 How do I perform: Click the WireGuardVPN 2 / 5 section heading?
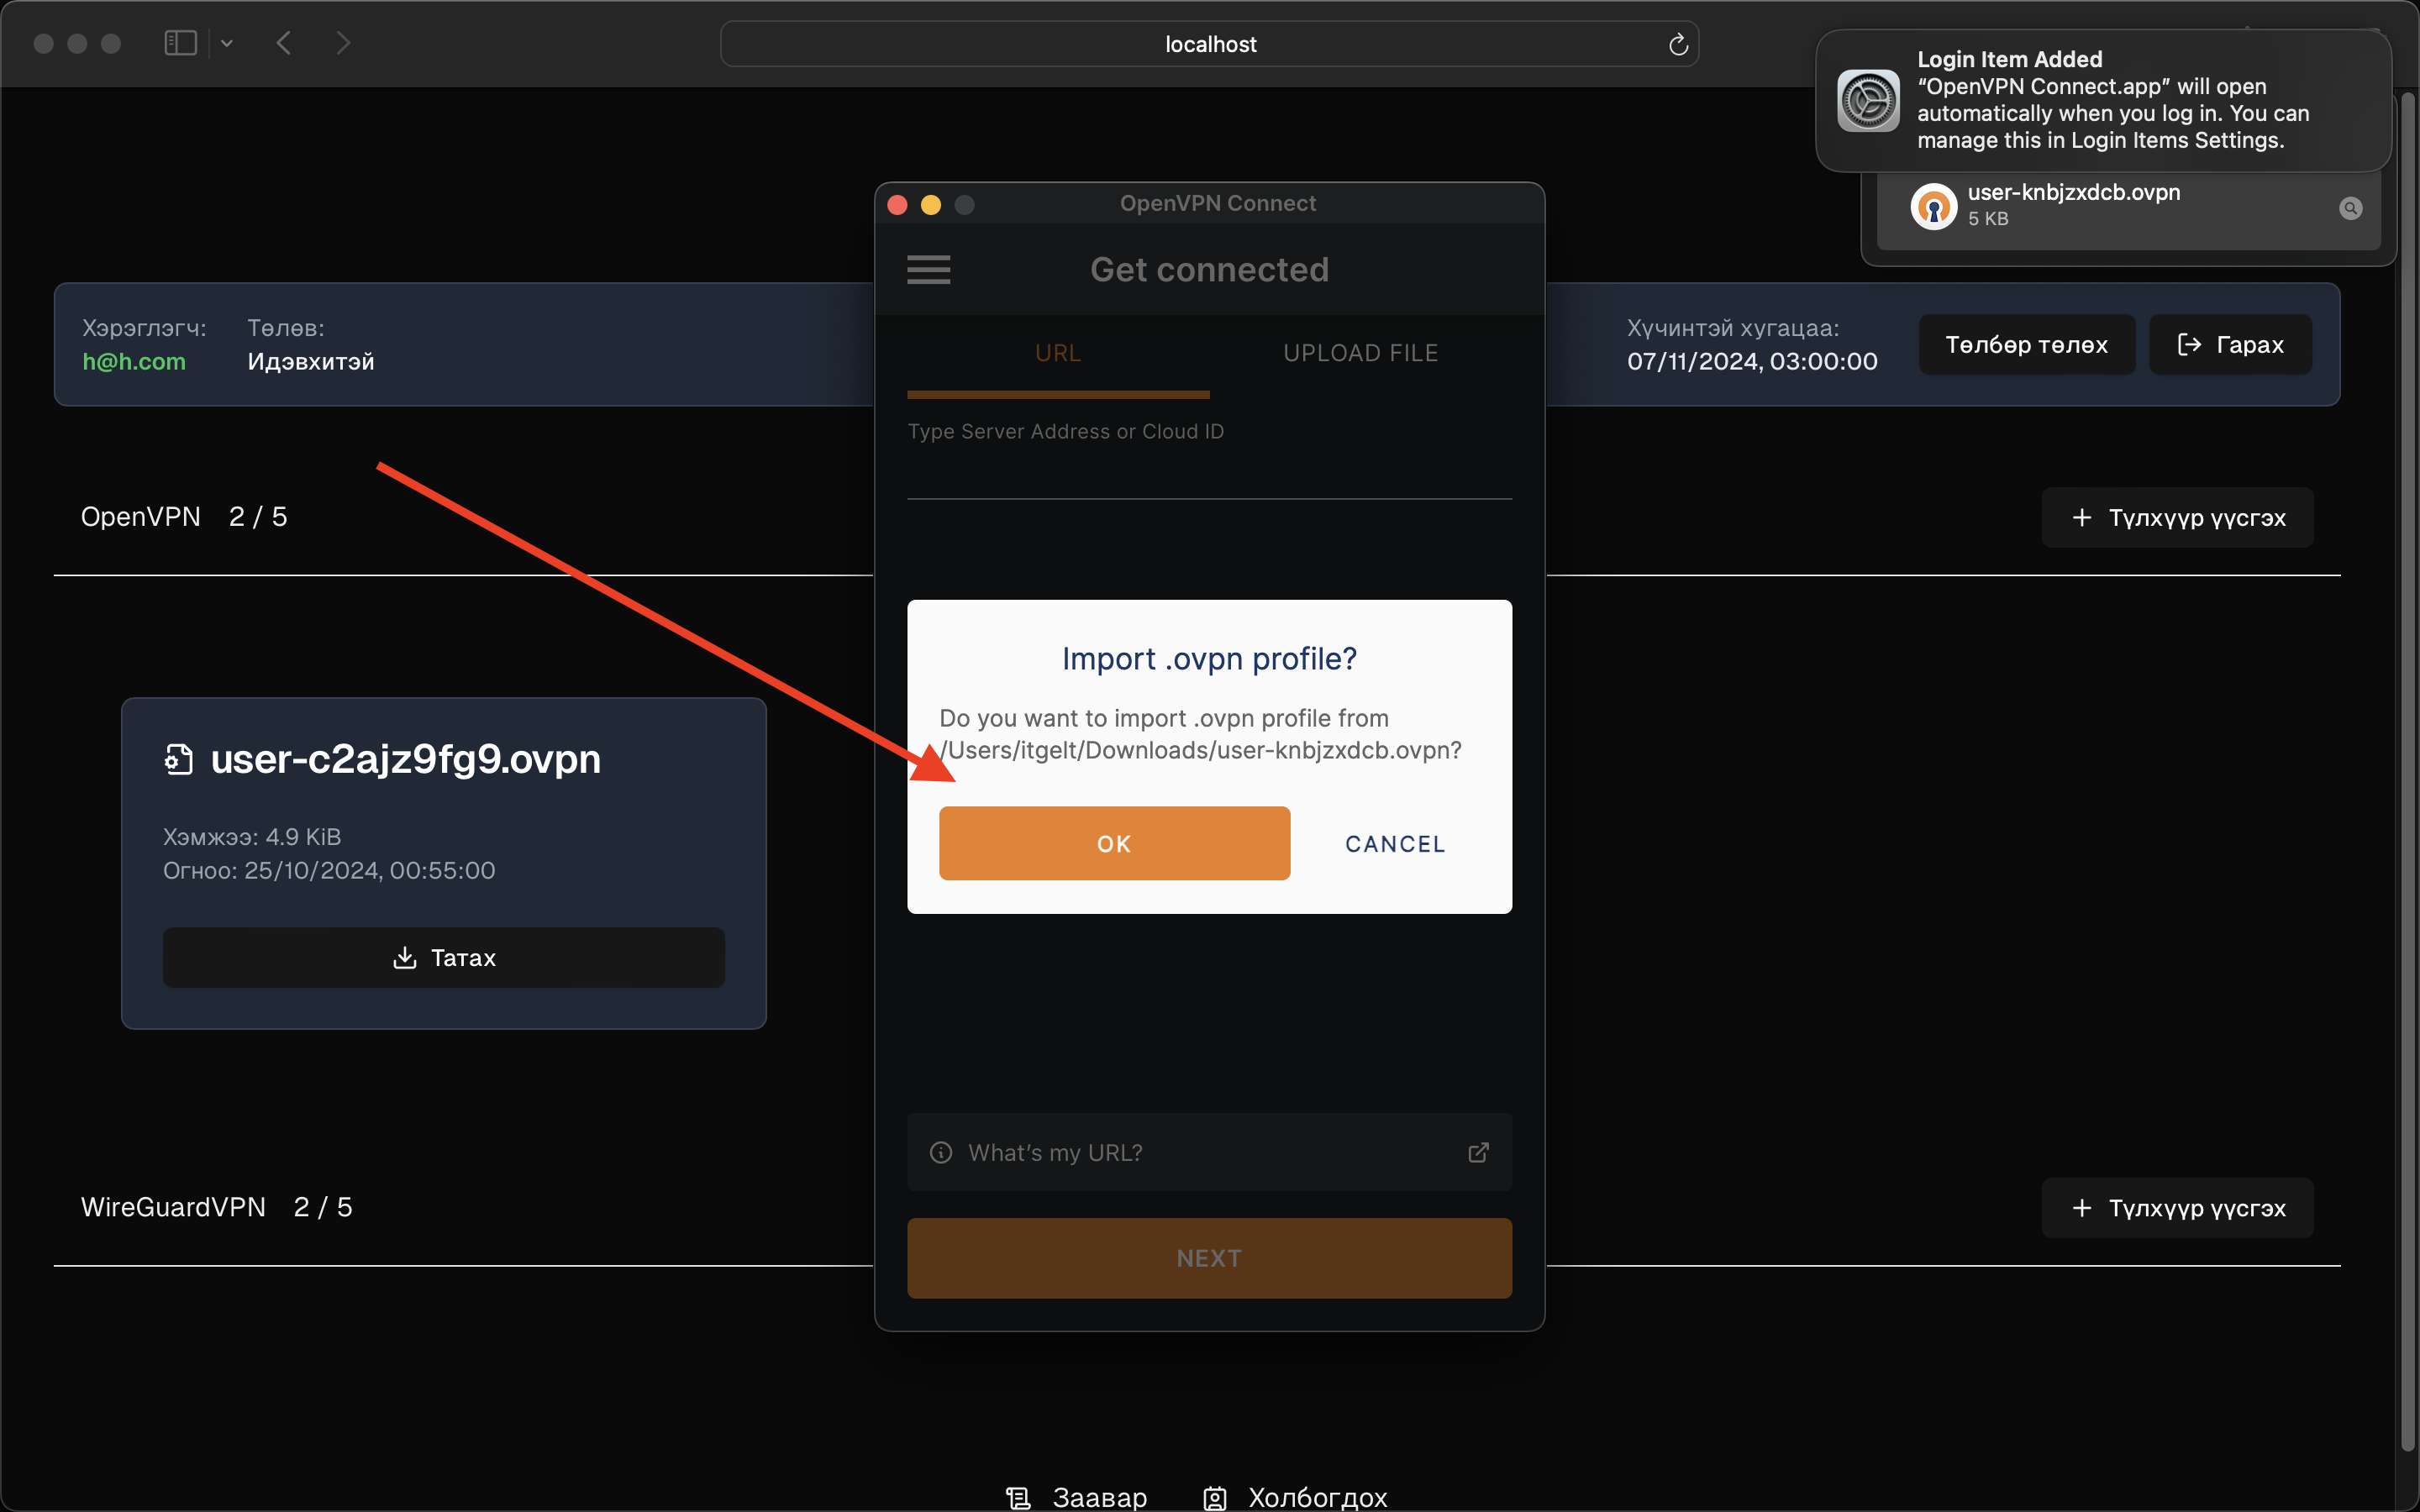(216, 1207)
